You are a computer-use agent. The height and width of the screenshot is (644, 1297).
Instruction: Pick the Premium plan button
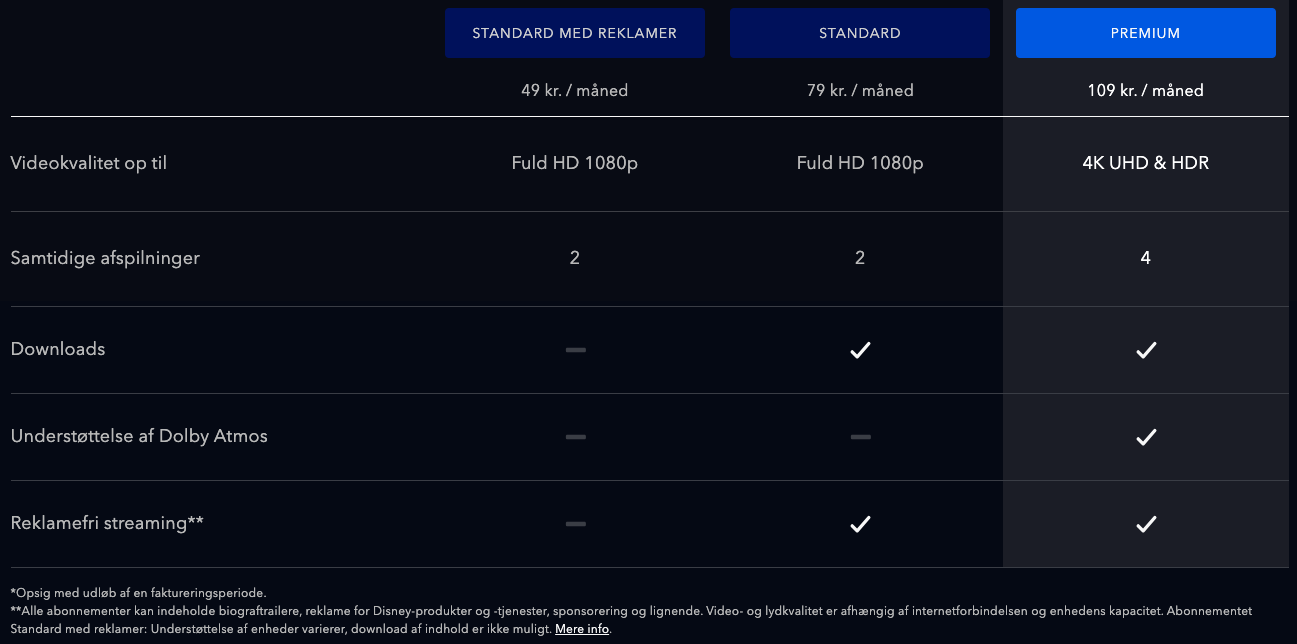click(x=1145, y=33)
